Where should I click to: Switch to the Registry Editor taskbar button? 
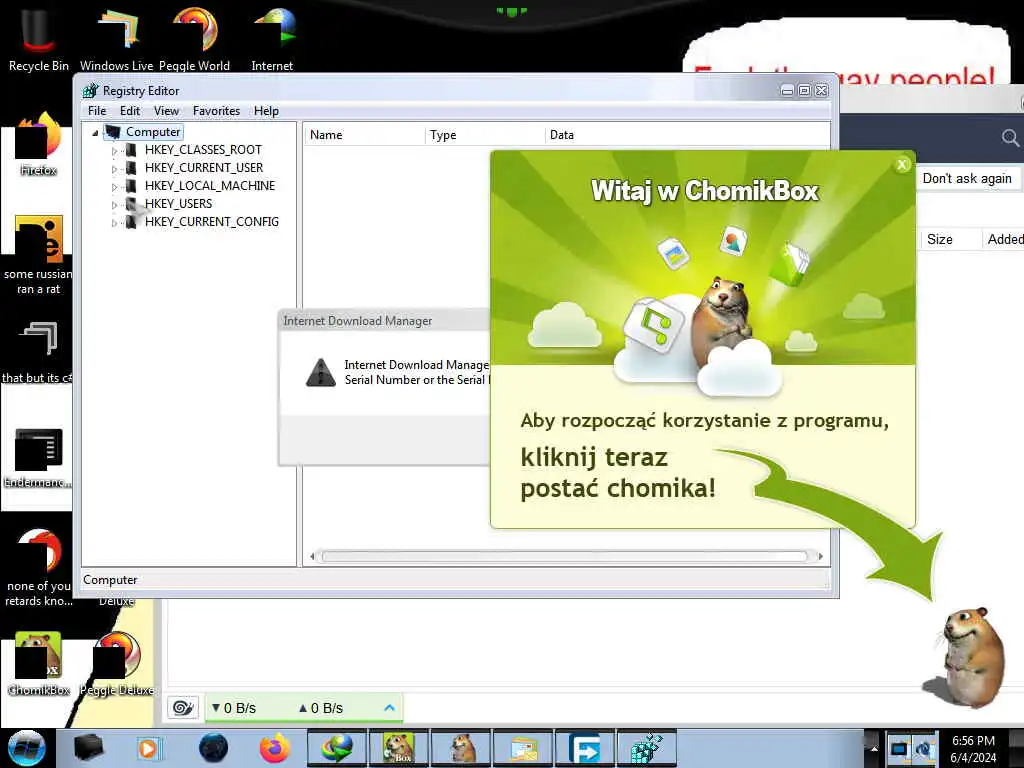(647, 748)
